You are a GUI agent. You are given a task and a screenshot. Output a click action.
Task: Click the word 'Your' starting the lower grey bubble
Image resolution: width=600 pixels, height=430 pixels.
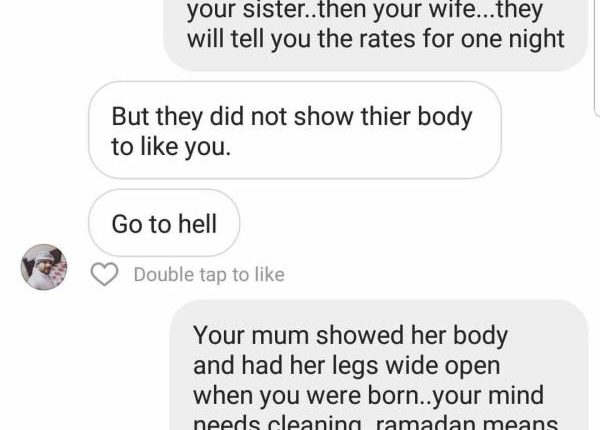pyautogui.click(x=219, y=335)
